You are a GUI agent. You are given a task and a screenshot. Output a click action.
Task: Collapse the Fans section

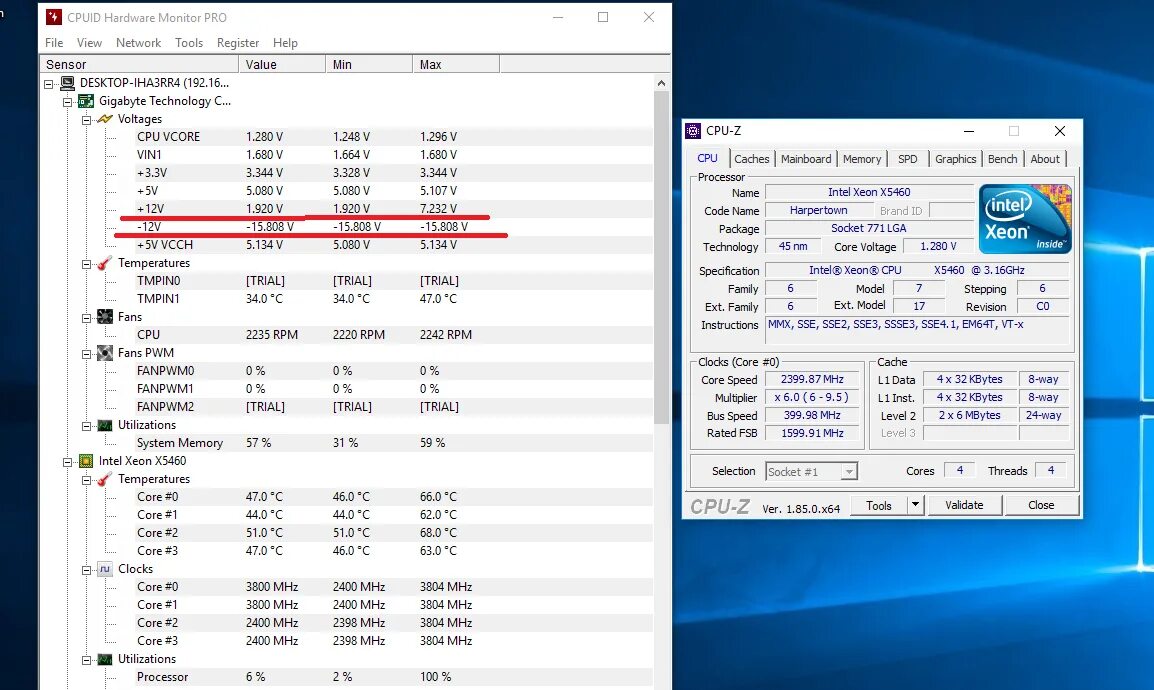click(x=86, y=319)
